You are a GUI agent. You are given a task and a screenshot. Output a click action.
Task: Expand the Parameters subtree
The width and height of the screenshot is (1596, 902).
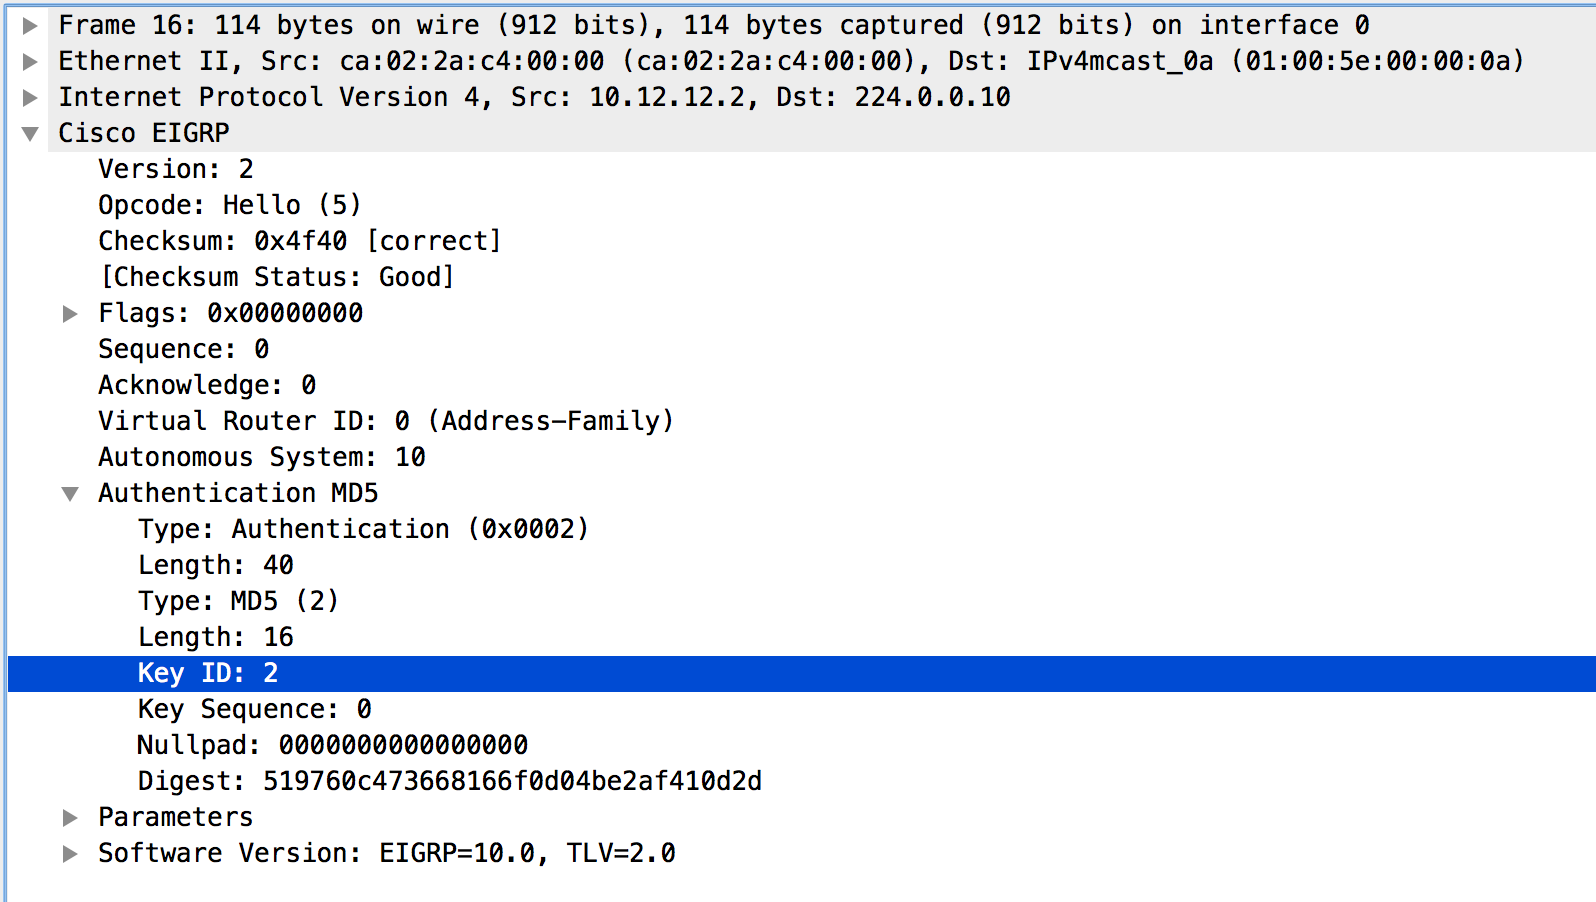tap(70, 817)
